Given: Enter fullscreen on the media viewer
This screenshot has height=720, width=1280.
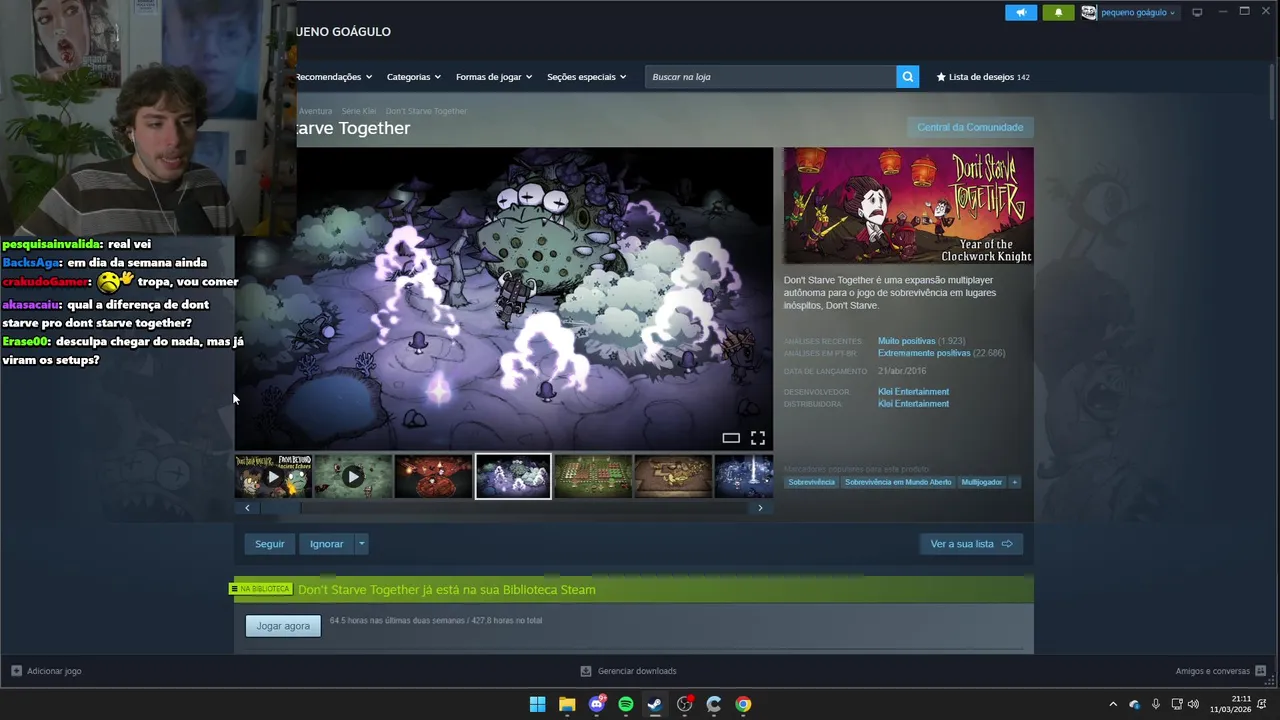Looking at the screenshot, I should point(758,438).
